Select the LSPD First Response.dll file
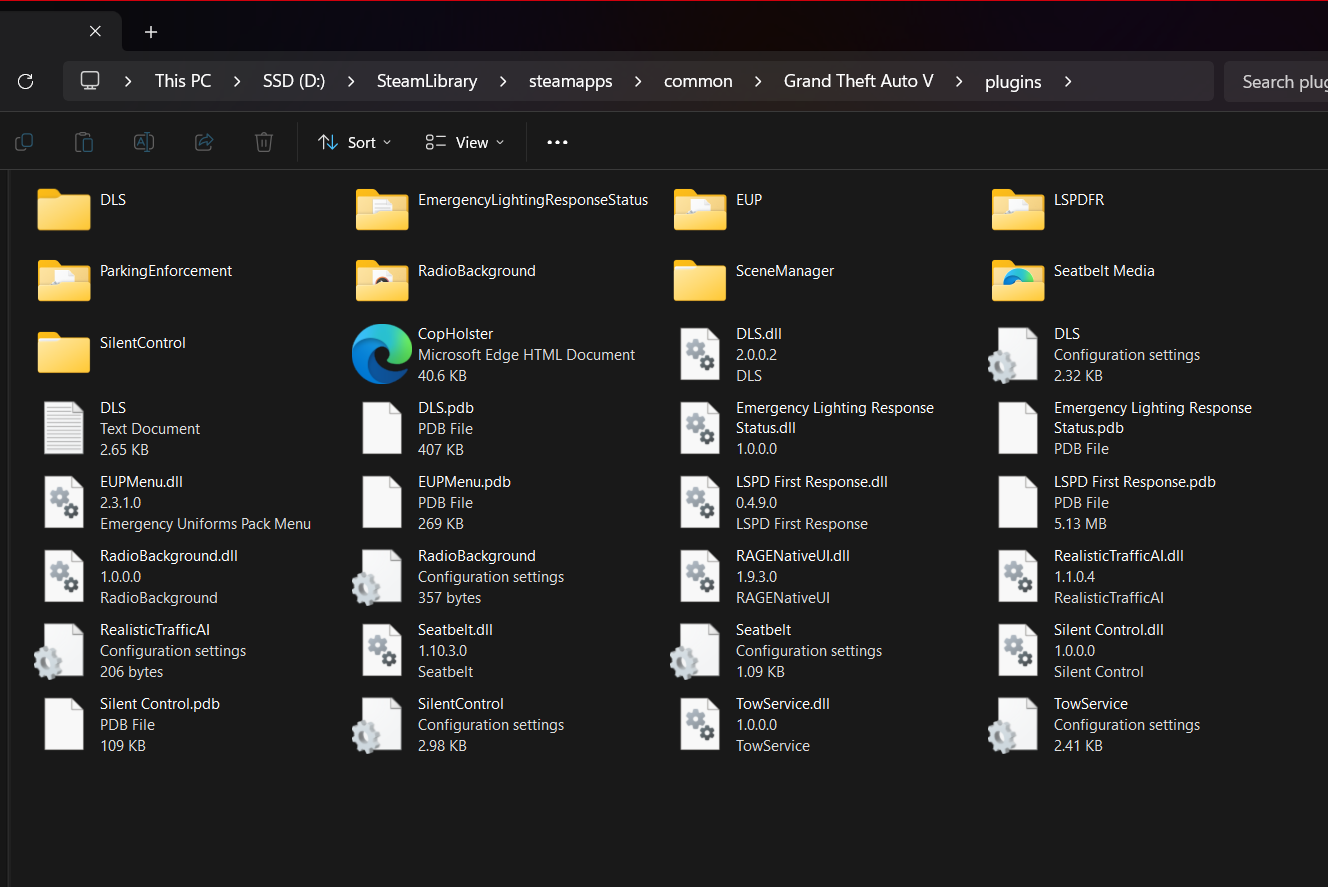 [700, 502]
